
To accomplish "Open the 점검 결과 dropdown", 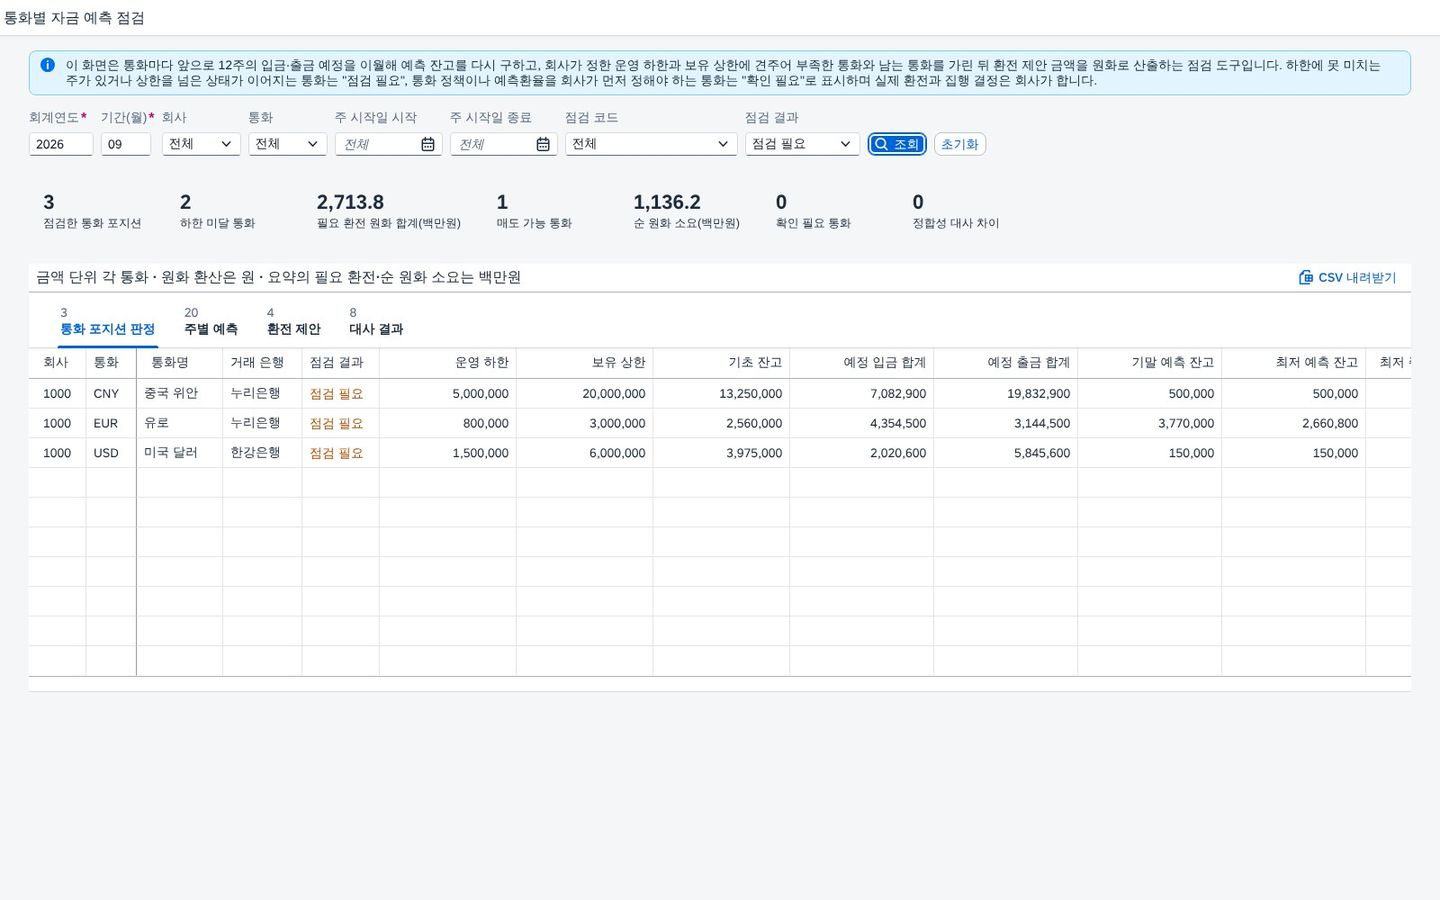I will pos(802,144).
